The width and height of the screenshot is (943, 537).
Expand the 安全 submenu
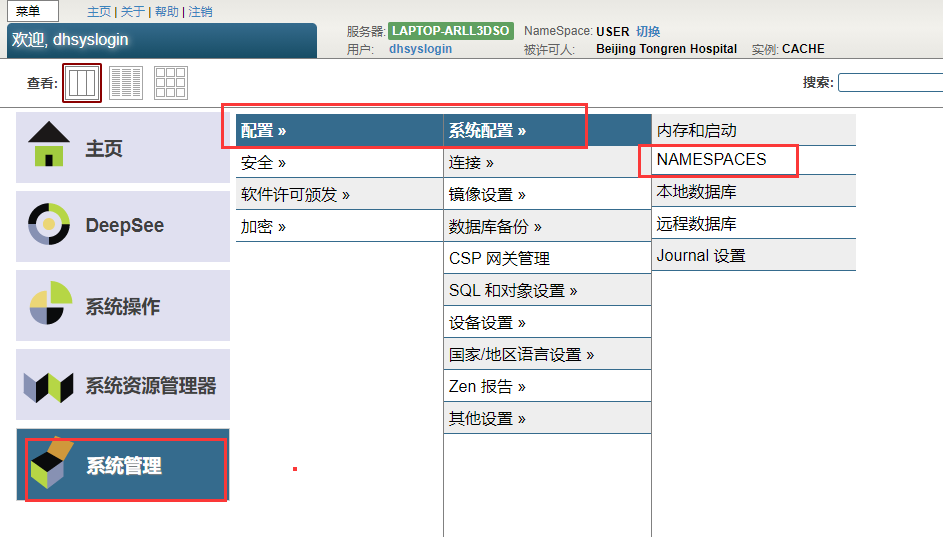pyautogui.click(x=263, y=162)
